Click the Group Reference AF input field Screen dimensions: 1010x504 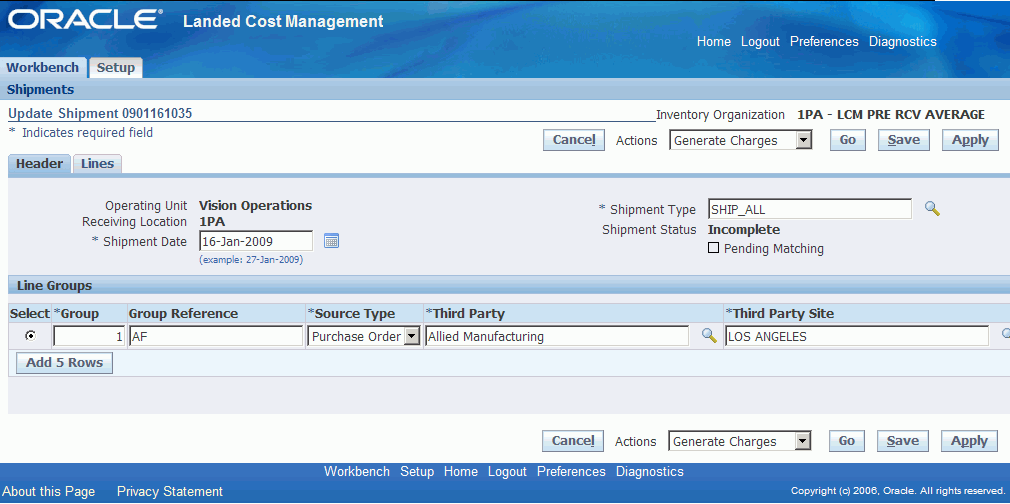click(216, 336)
